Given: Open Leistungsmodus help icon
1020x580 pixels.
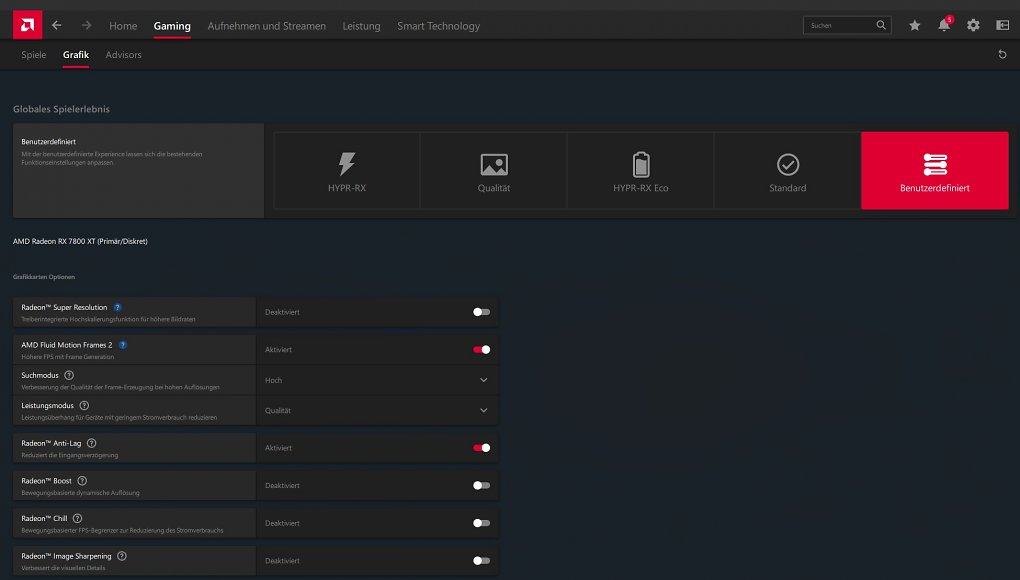Looking at the screenshot, I should pyautogui.click(x=84, y=406).
